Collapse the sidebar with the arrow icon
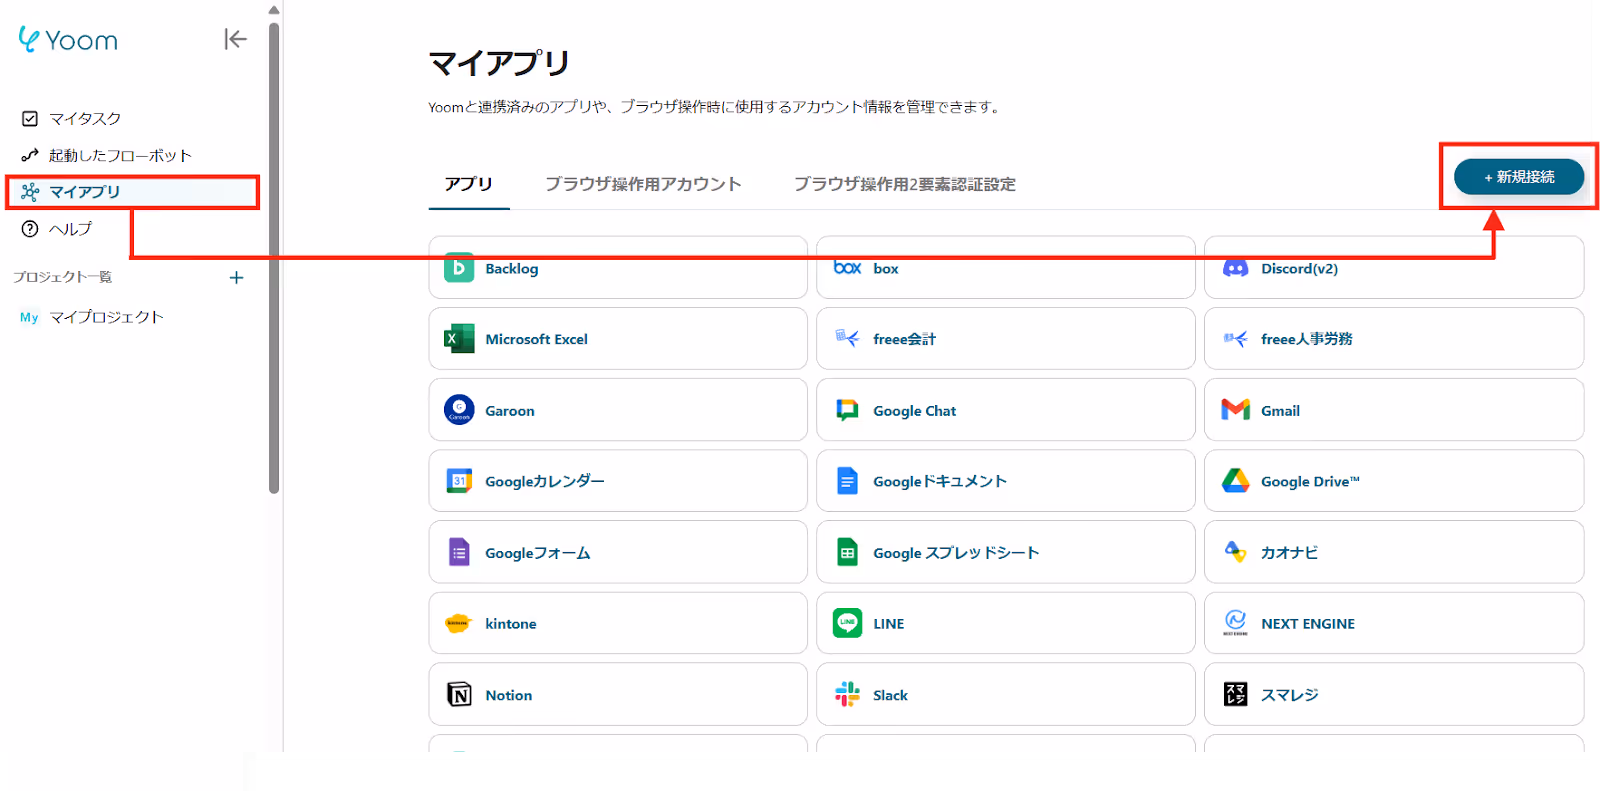 coord(235,39)
